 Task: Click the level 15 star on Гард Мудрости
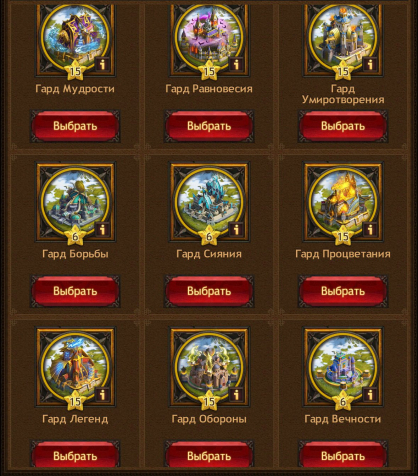[75, 71]
